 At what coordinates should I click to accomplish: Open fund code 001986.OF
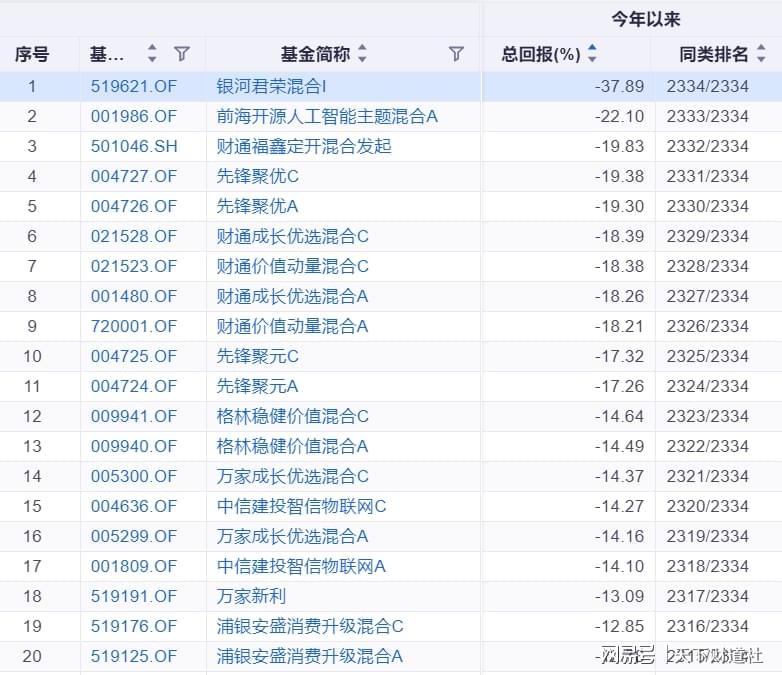pyautogui.click(x=134, y=116)
